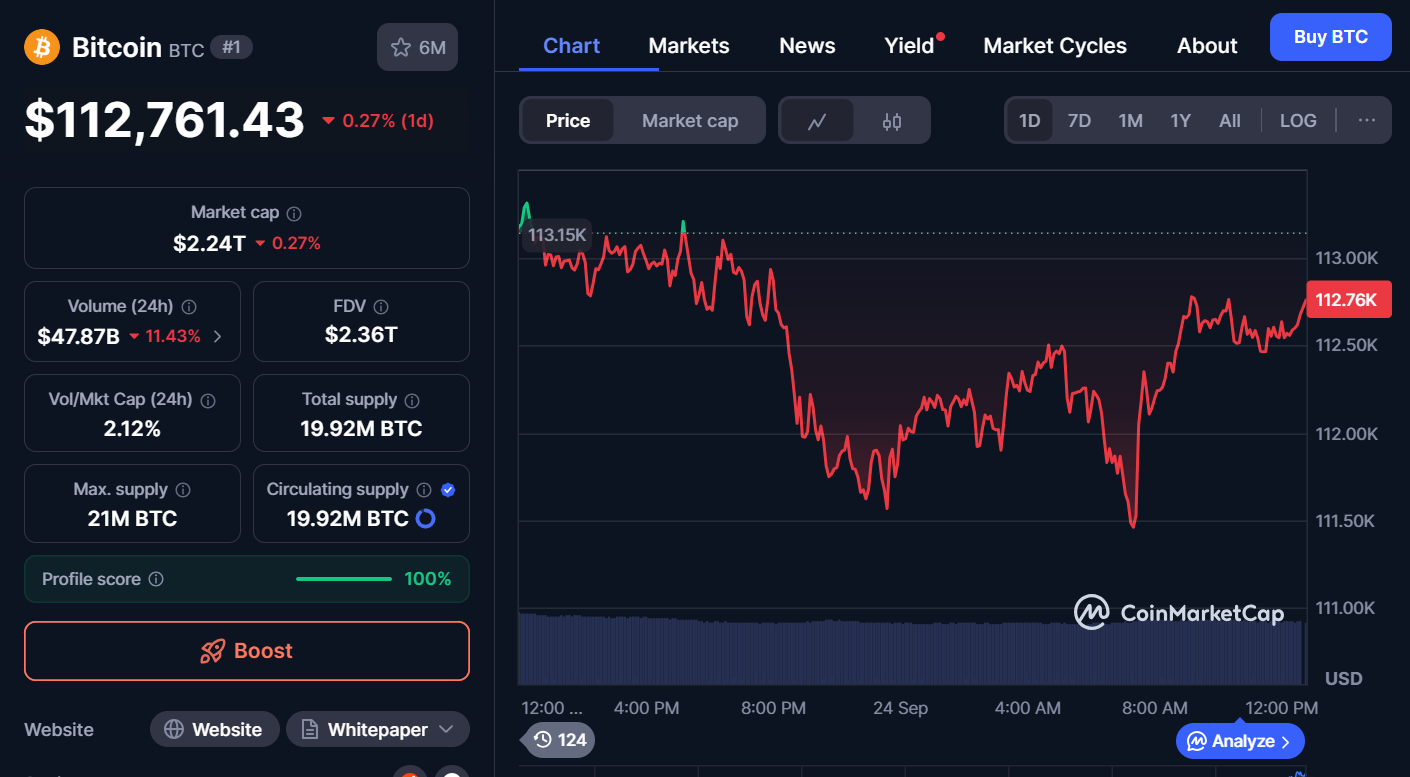1410x777 pixels.
Task: Click the 2.12% Vol/Mkt Cap value
Action: click(x=132, y=429)
